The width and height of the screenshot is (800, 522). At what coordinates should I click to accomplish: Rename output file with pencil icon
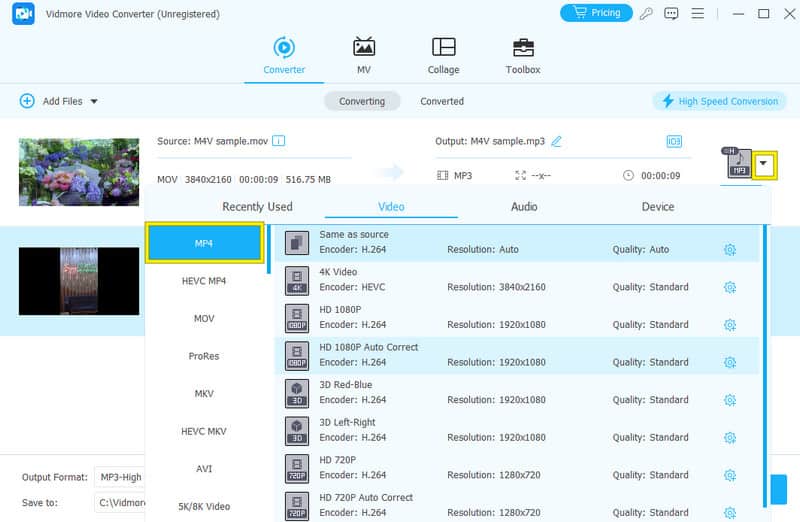pos(556,141)
